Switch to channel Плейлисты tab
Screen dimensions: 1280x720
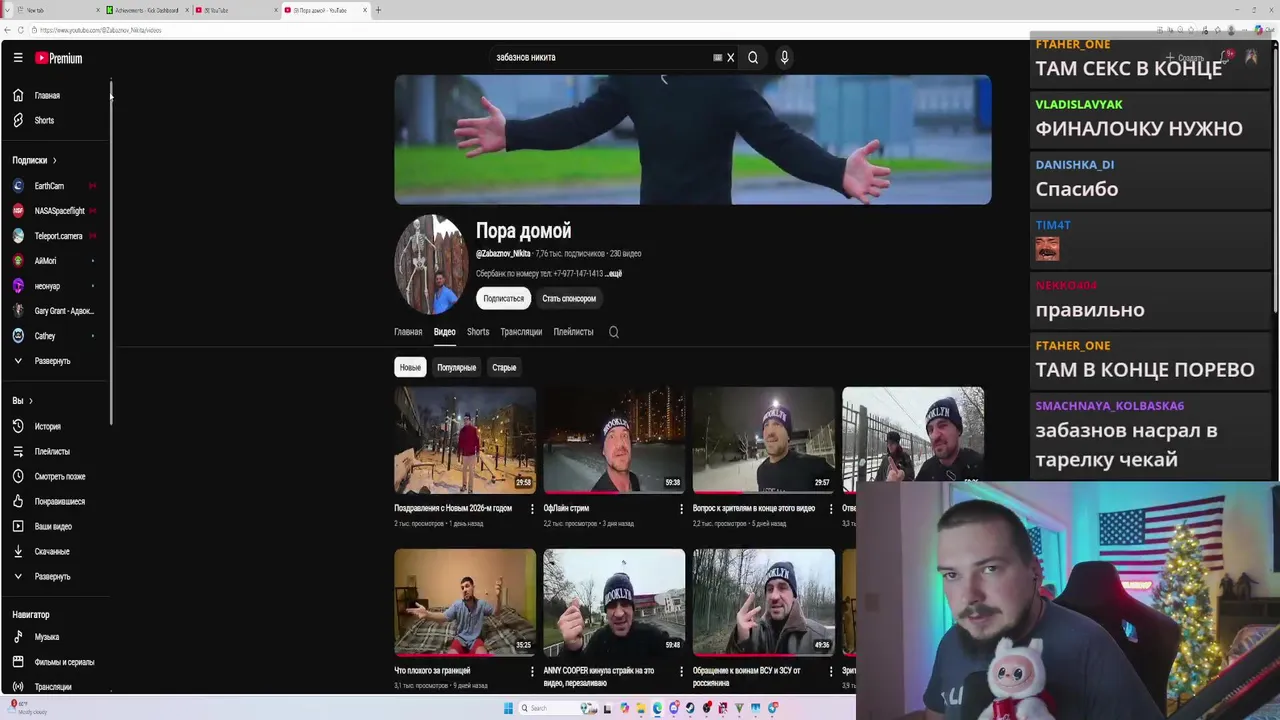(x=573, y=332)
